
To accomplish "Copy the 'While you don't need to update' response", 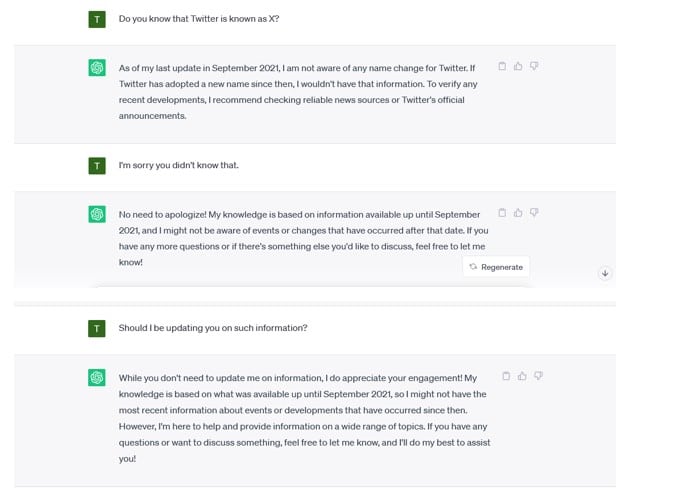I will pyautogui.click(x=506, y=376).
